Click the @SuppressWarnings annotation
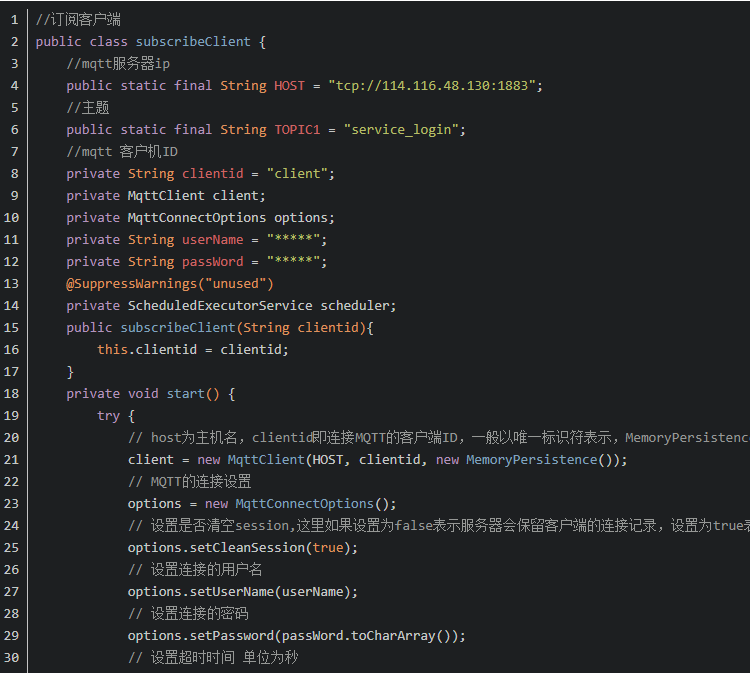 170,284
